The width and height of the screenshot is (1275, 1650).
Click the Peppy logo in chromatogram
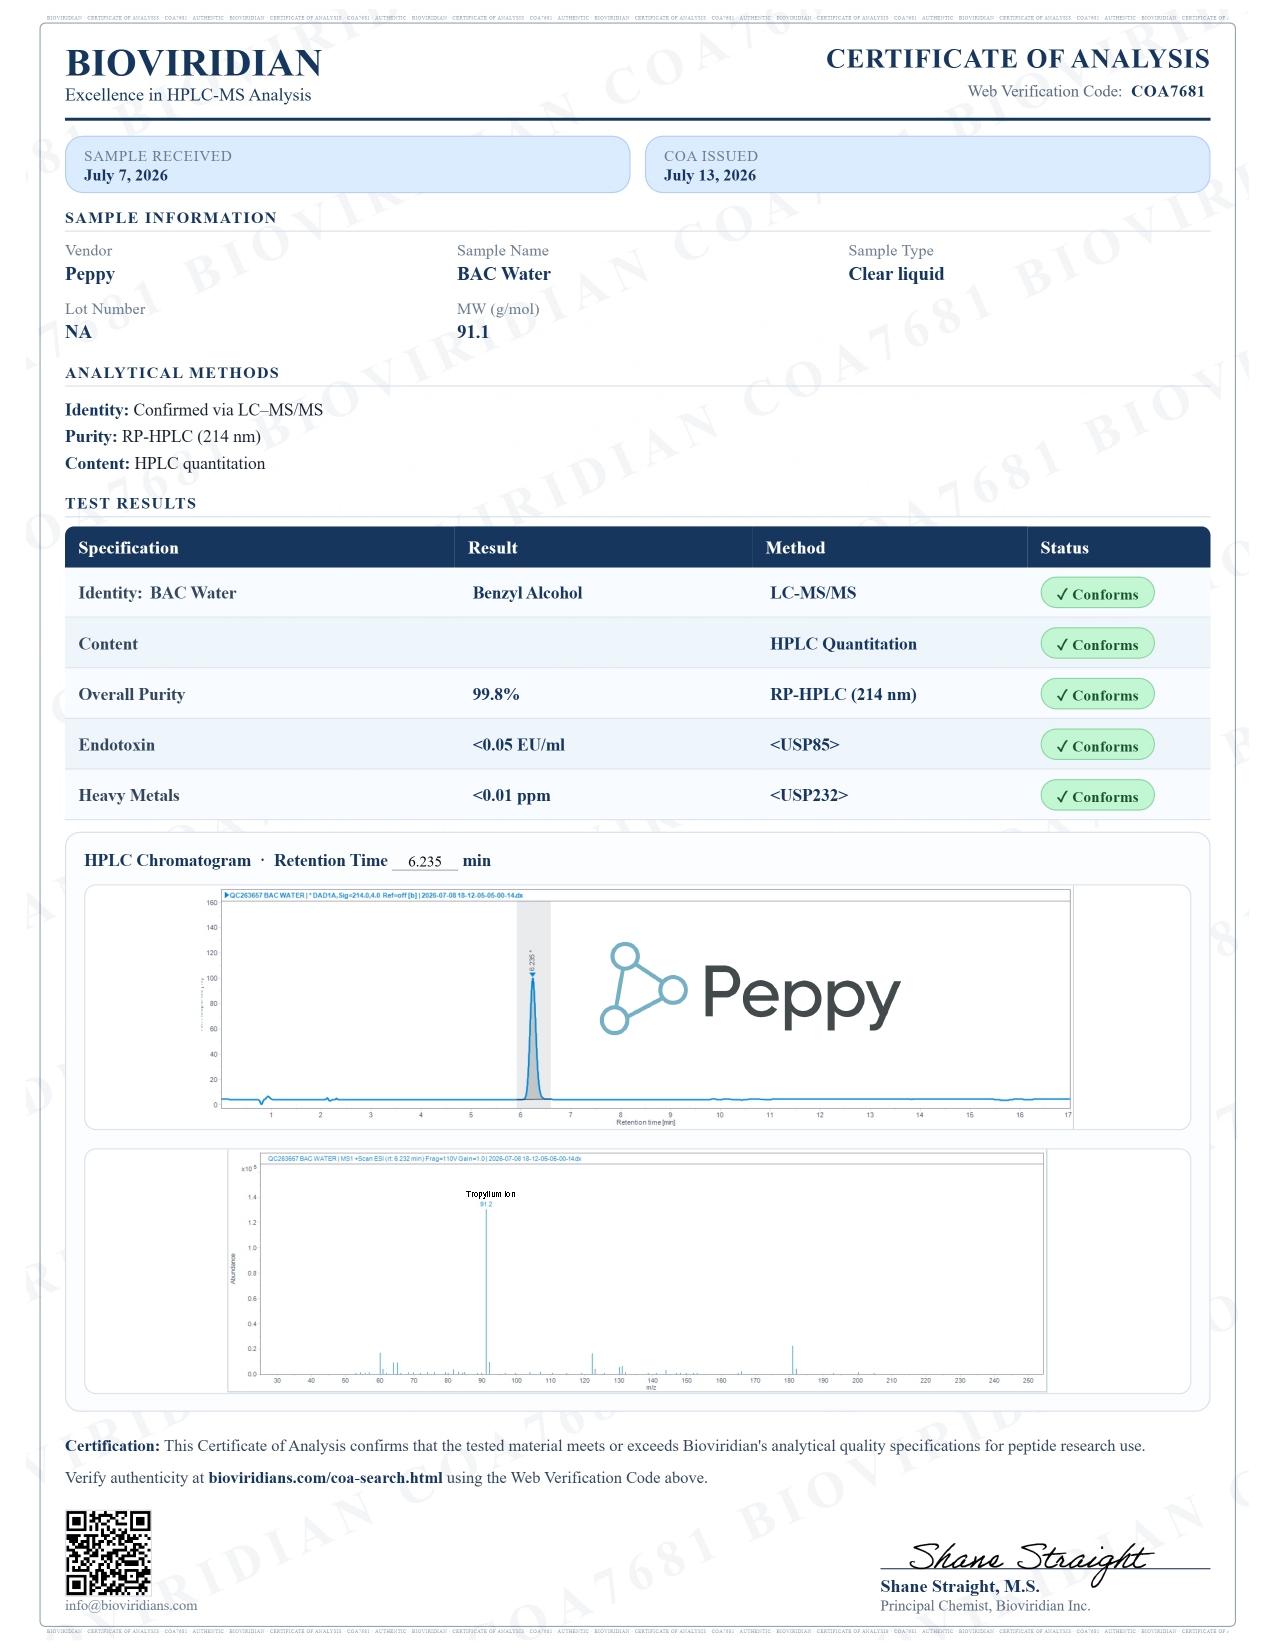pos(750,988)
